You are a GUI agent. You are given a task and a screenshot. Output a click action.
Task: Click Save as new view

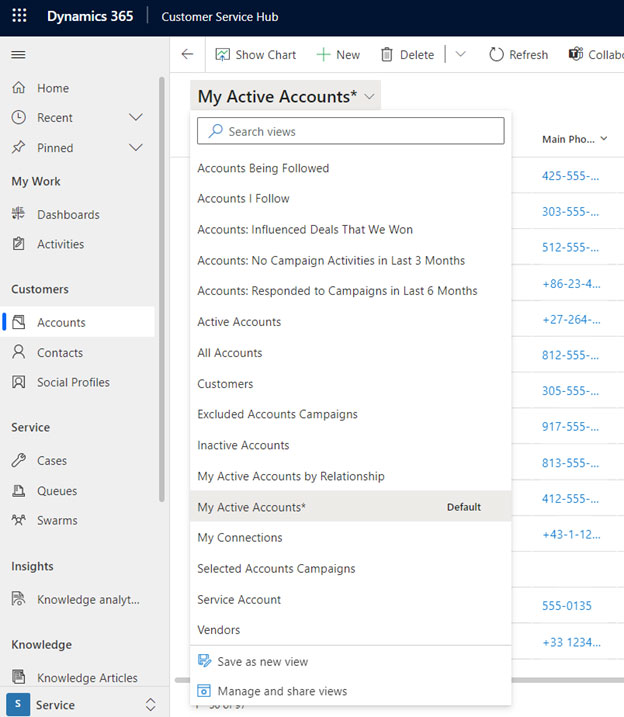(262, 661)
